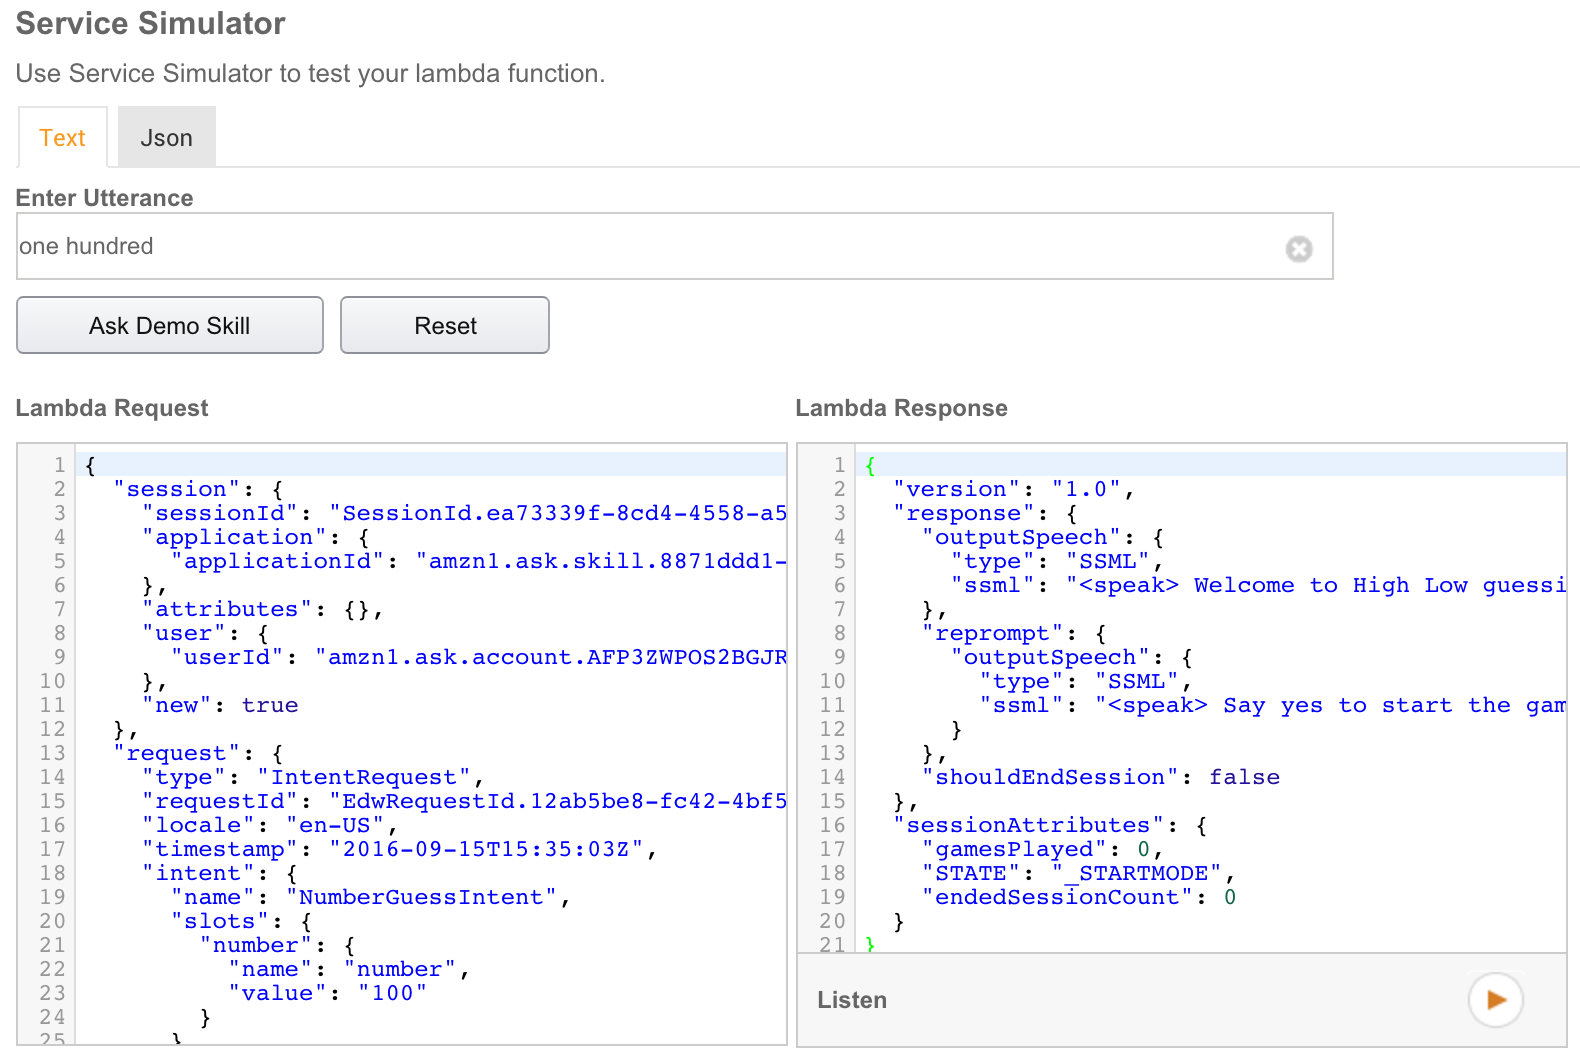Viewport: 1580px width, 1058px height.
Task: Play the response with the Listen button
Action: point(1495,999)
